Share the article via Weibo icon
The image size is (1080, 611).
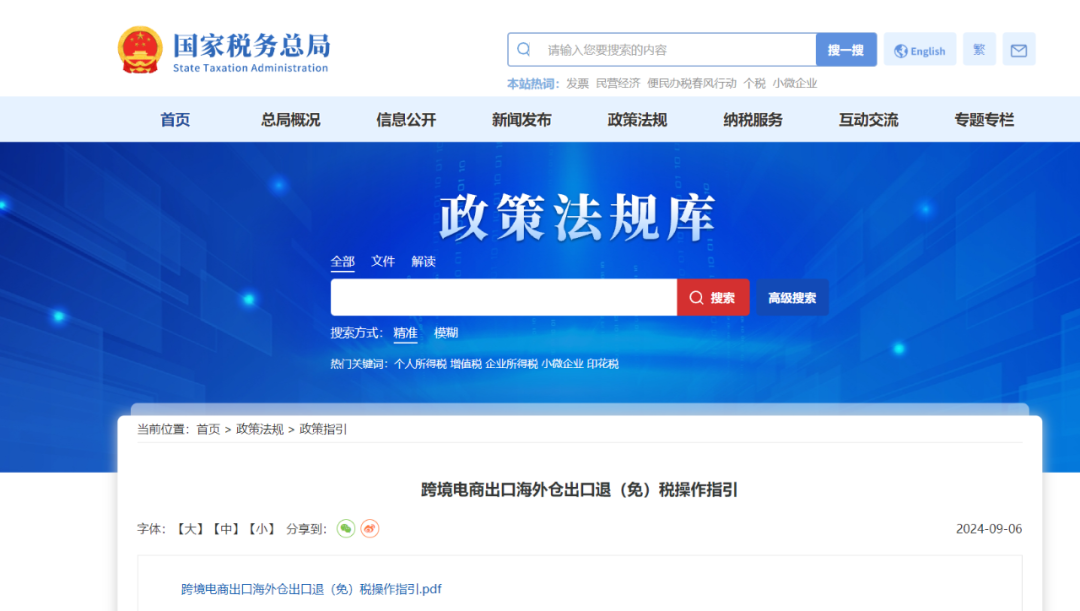[x=370, y=528]
